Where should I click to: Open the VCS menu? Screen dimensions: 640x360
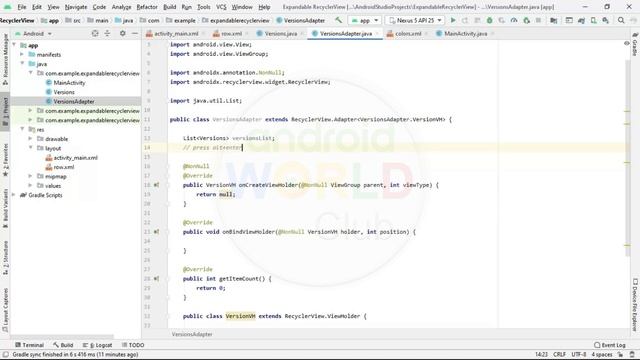pos(221,7)
